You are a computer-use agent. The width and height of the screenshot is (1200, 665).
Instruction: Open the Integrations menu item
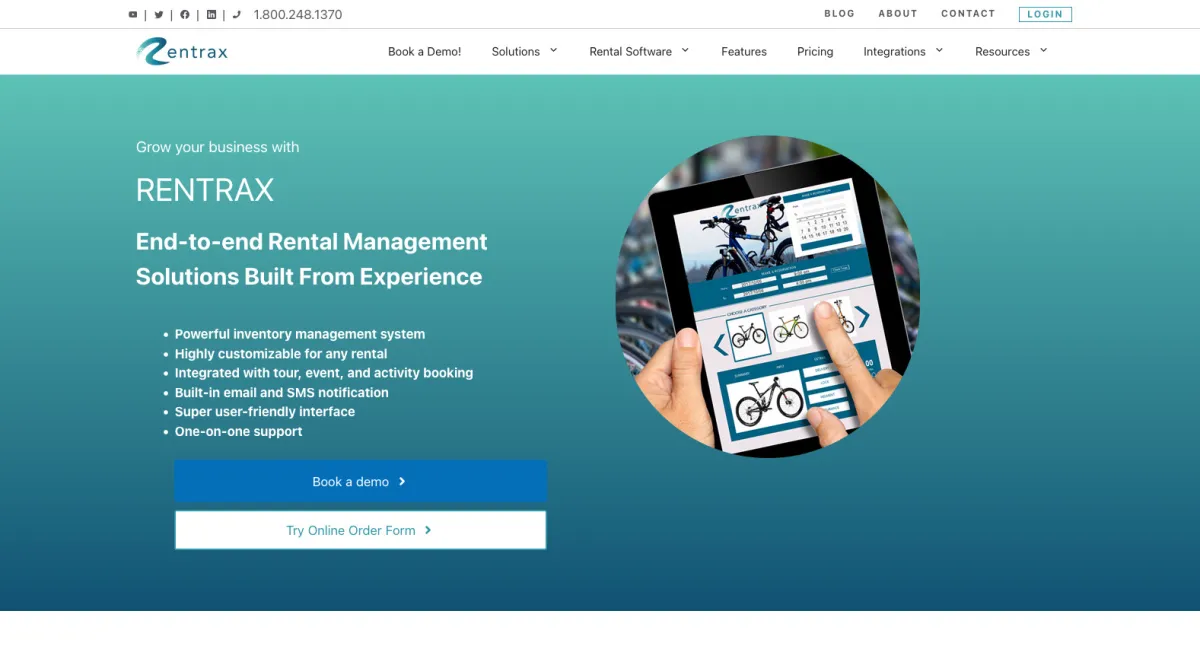[894, 52]
